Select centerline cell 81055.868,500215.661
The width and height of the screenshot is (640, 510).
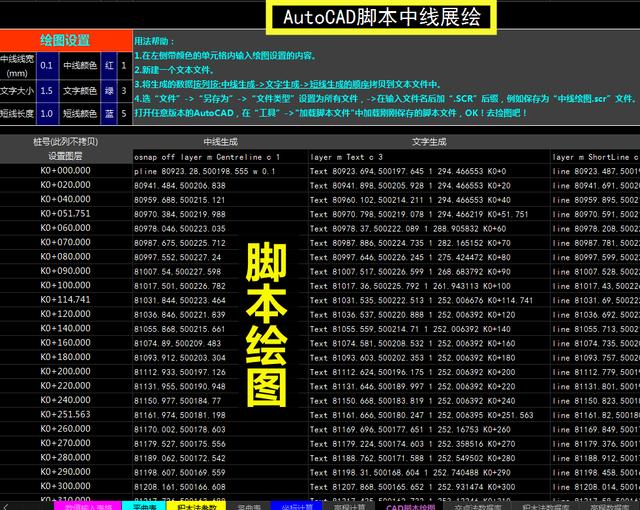(x=220, y=329)
